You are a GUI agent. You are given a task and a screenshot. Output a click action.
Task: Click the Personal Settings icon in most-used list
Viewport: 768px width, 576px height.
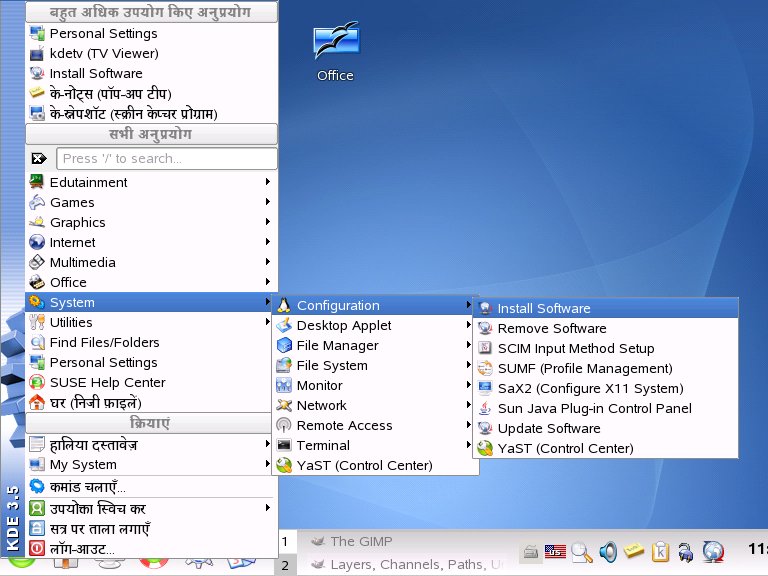click(x=37, y=33)
